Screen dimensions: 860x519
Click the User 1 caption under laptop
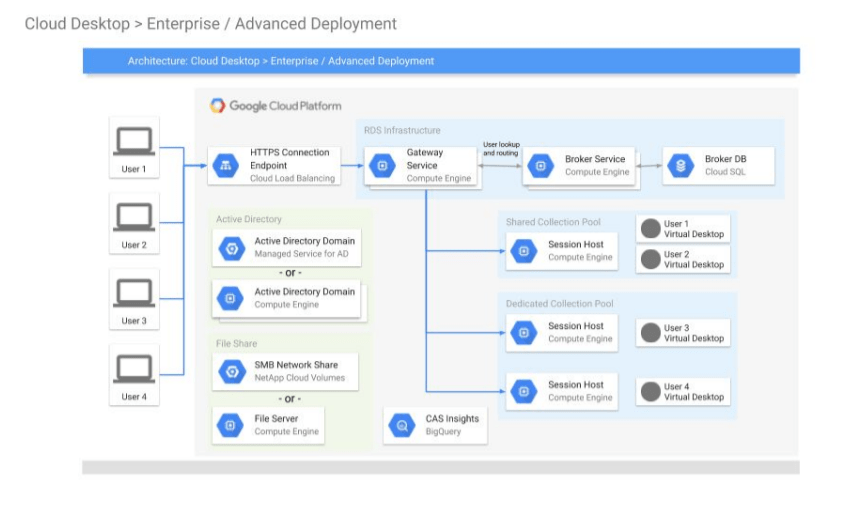tap(134, 169)
